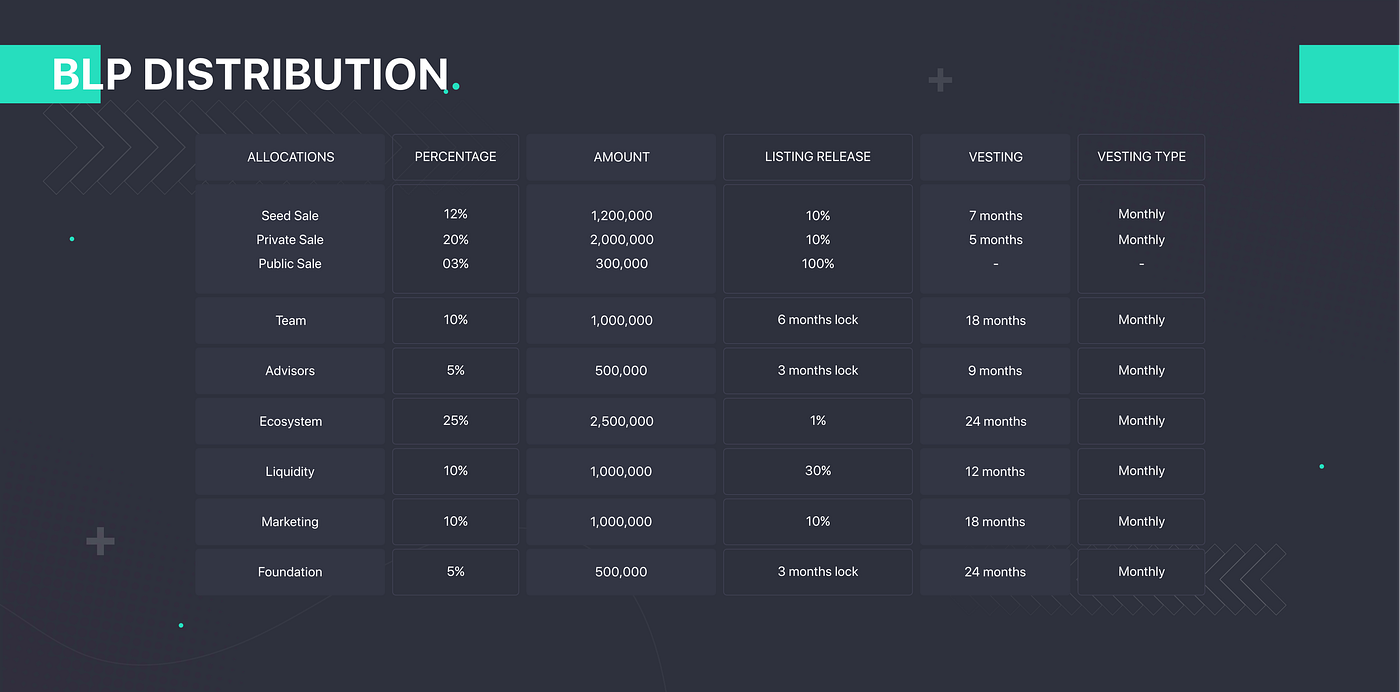Click the BLP DISTRIBUTION title
The width and height of the screenshot is (1400, 692).
pos(250,75)
